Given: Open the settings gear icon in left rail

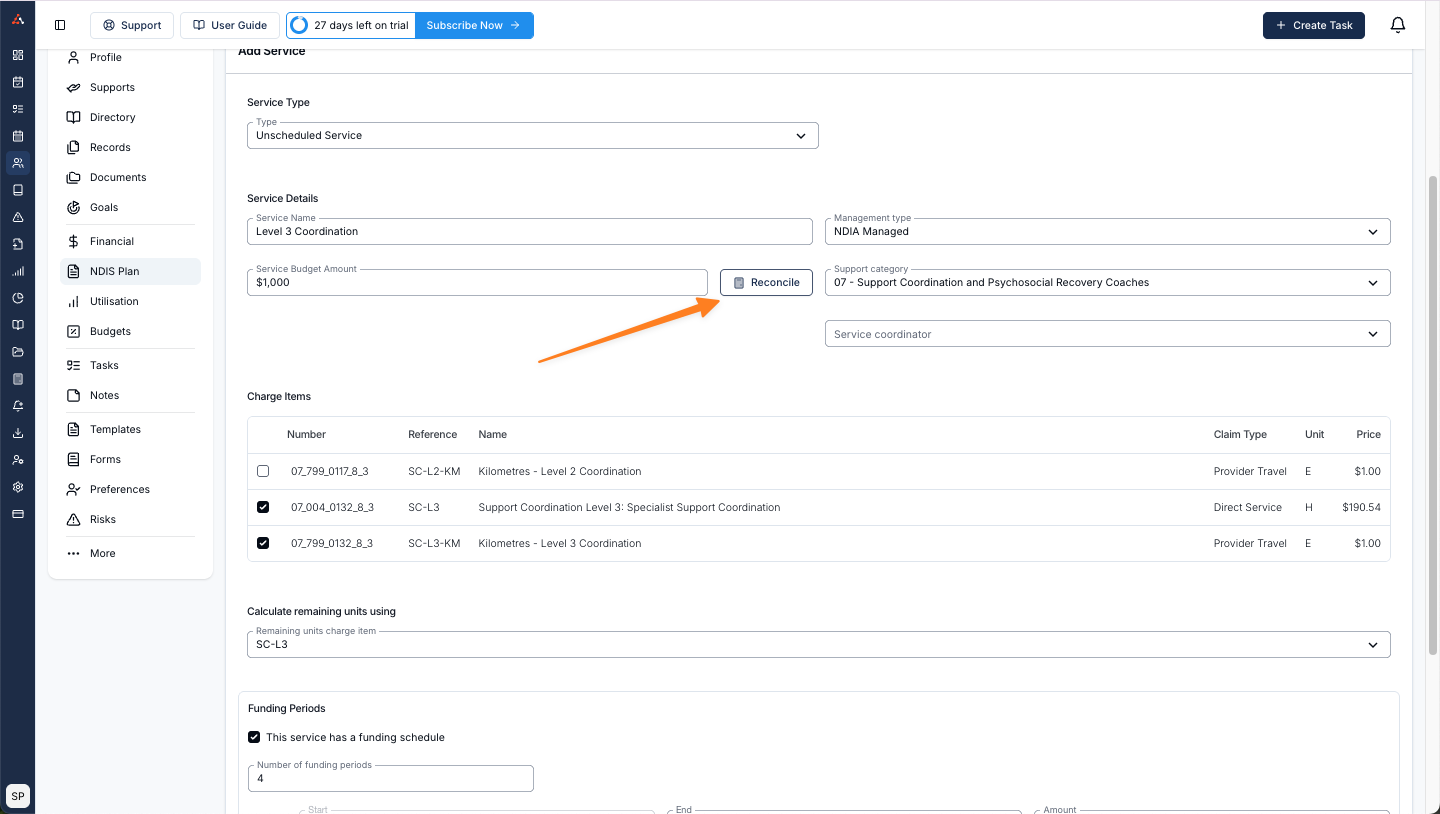Looking at the screenshot, I should pos(17,487).
